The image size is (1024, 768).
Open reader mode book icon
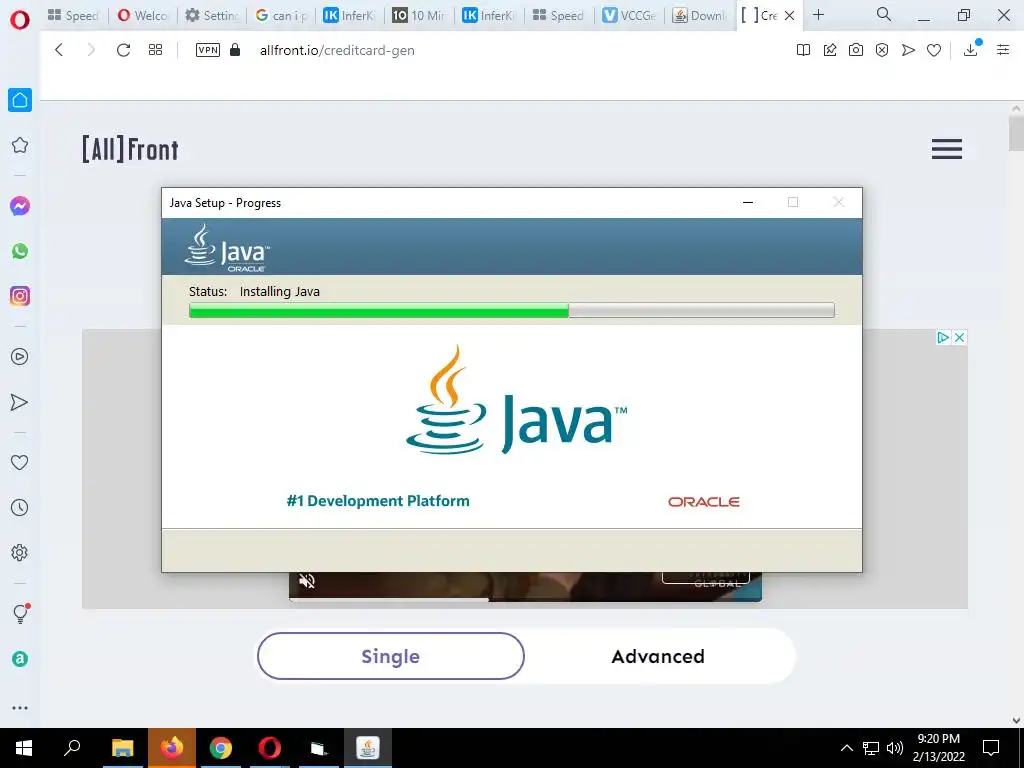(x=803, y=50)
